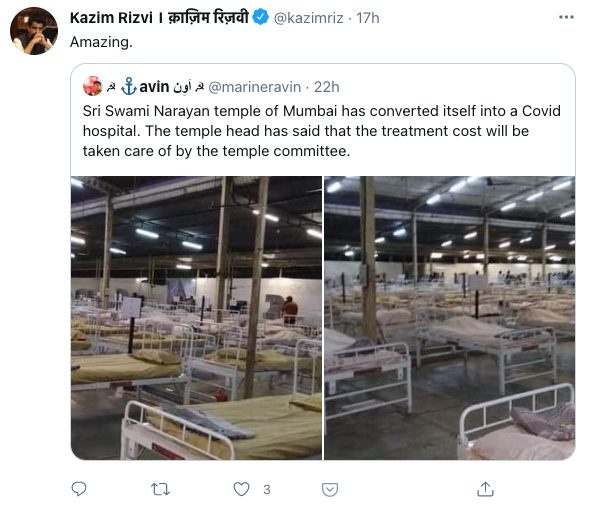Select the 'Amazing.' tweet text

pyautogui.click(x=101, y=42)
